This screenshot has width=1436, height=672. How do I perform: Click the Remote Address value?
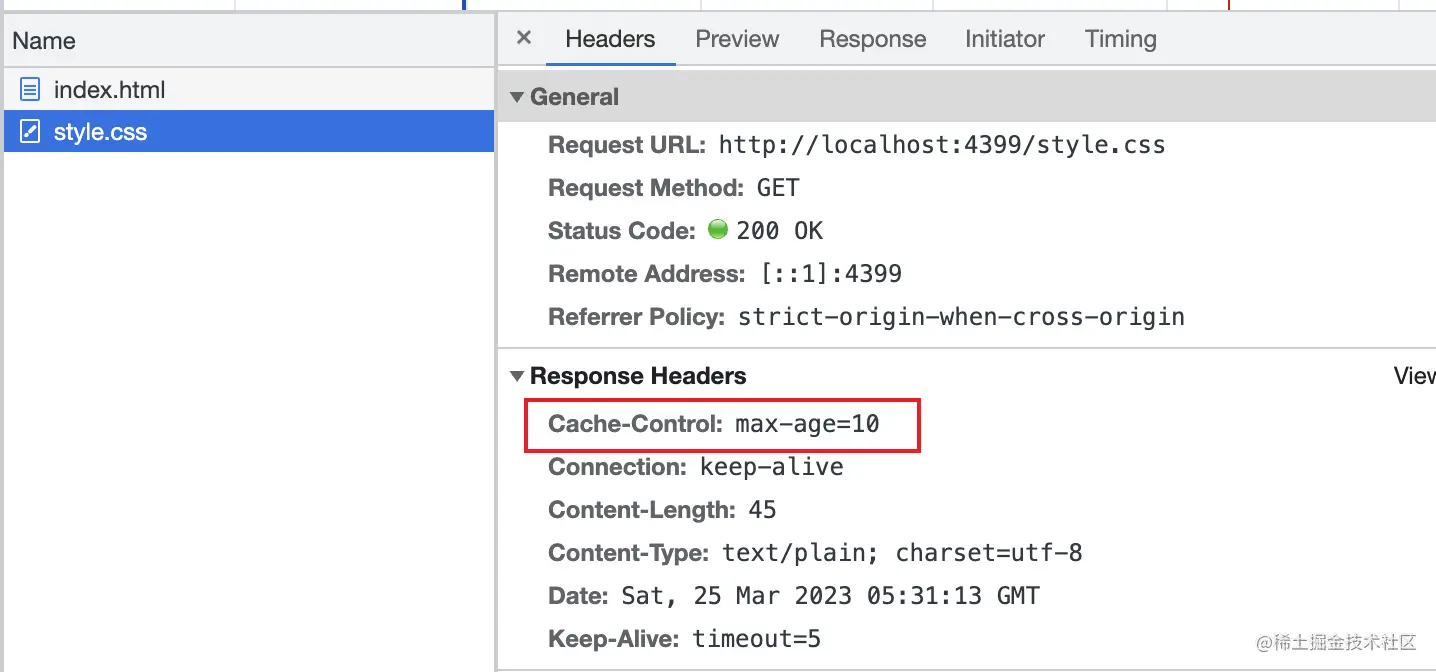coord(831,274)
